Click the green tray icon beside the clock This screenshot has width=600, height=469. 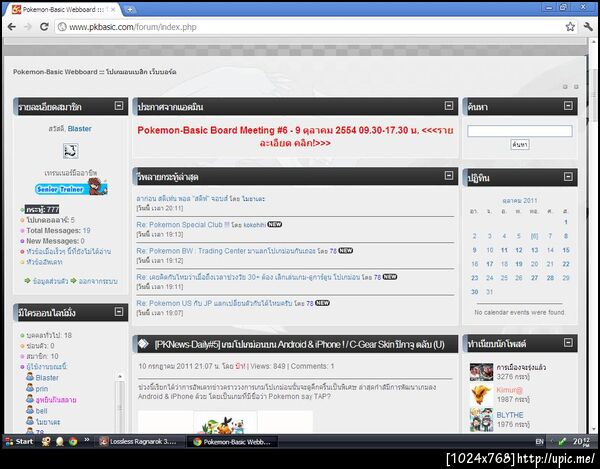click(x=562, y=442)
